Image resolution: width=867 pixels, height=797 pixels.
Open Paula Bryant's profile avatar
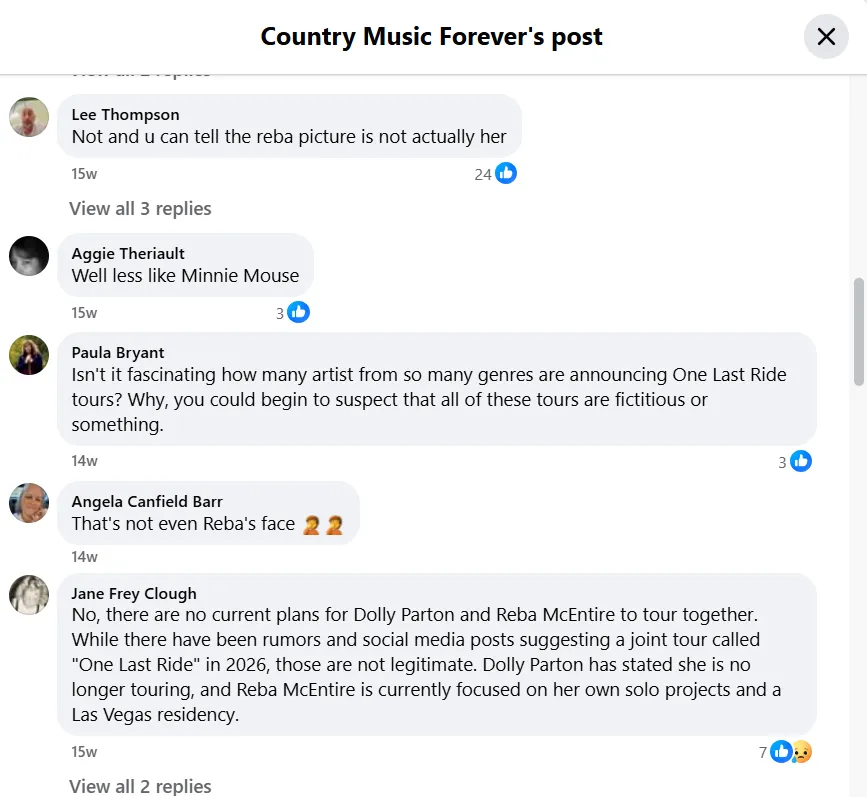tap(29, 355)
